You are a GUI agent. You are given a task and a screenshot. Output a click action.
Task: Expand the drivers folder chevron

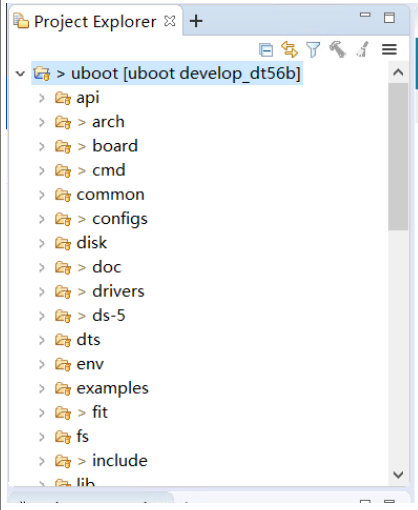coord(42,292)
